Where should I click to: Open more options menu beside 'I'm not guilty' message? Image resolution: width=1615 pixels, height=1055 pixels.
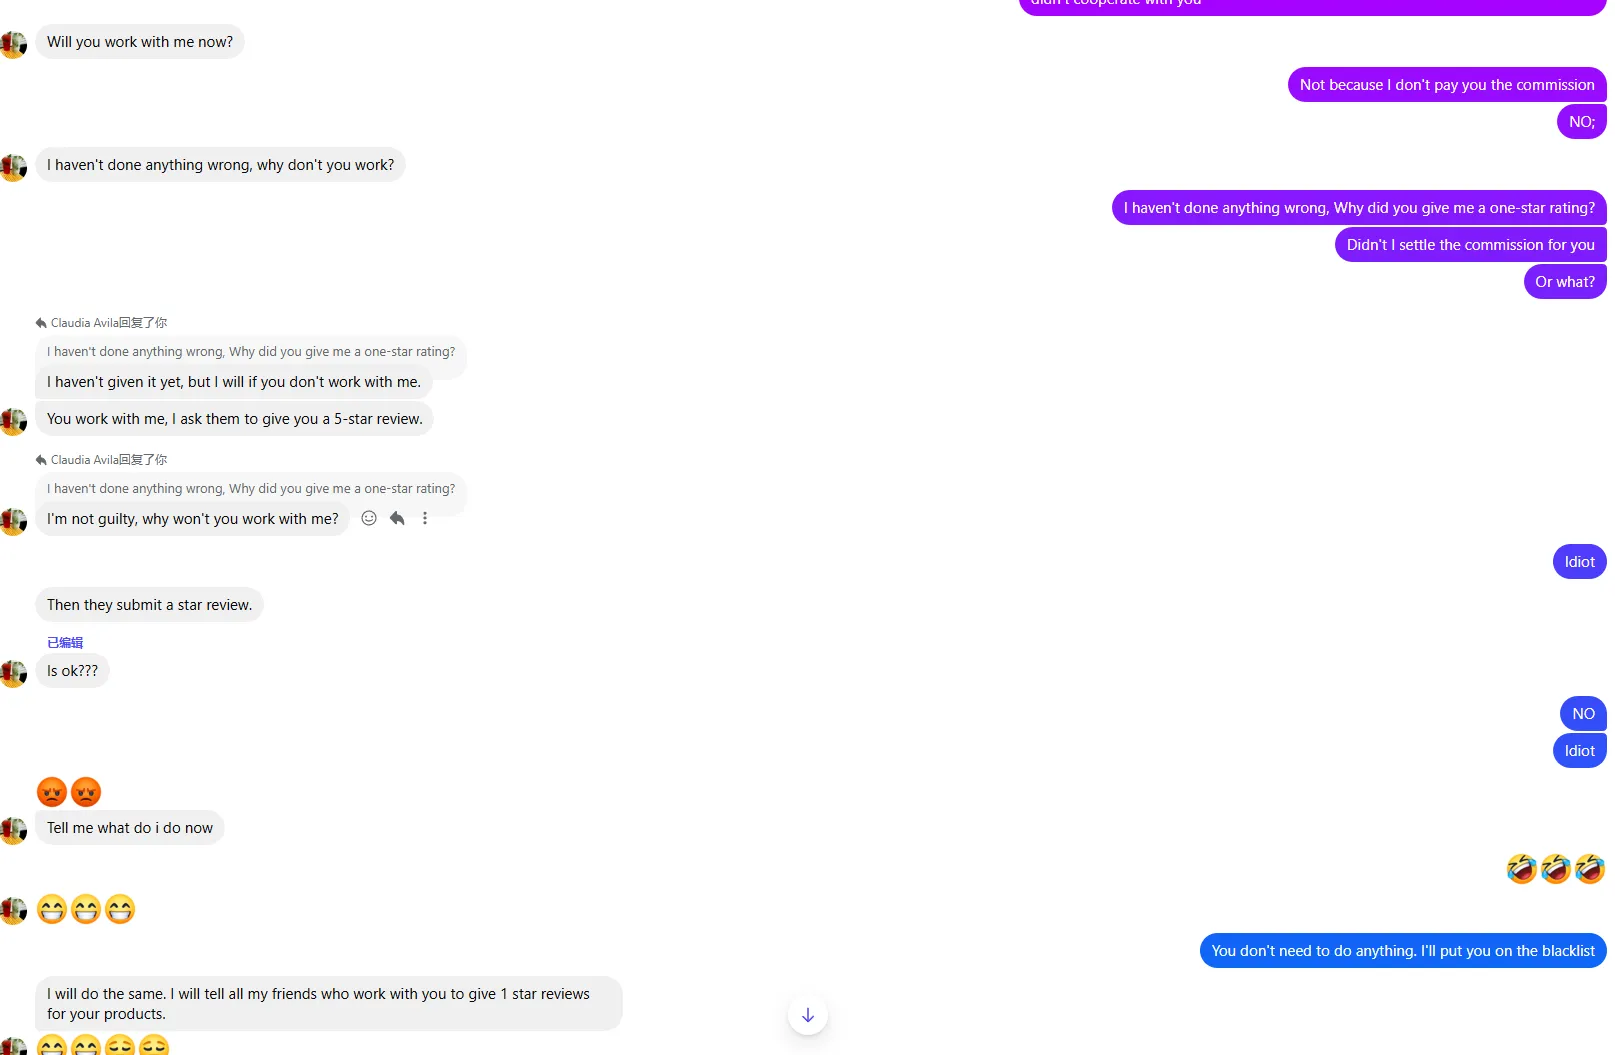[425, 518]
